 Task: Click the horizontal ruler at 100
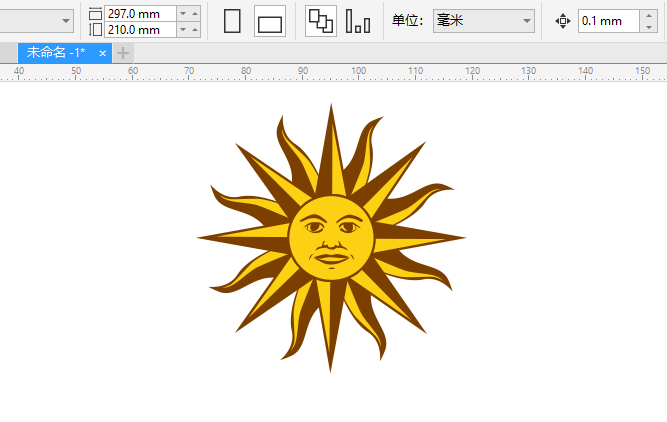point(358,72)
